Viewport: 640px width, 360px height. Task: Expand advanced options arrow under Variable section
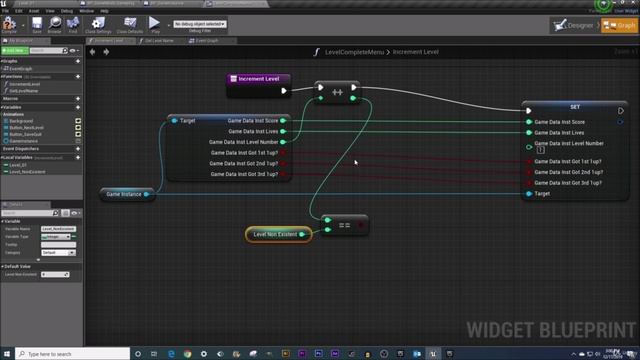tap(38, 260)
